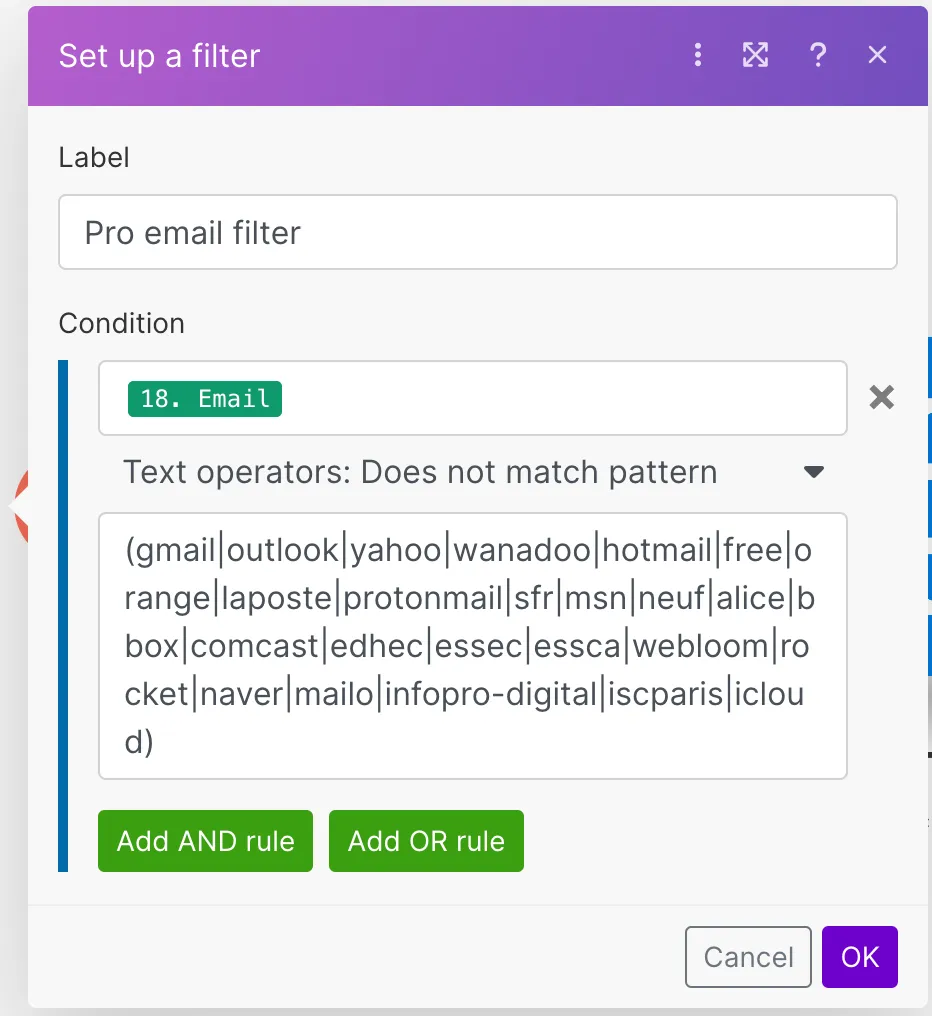
Task: Cancel the filter setup
Action: point(748,956)
